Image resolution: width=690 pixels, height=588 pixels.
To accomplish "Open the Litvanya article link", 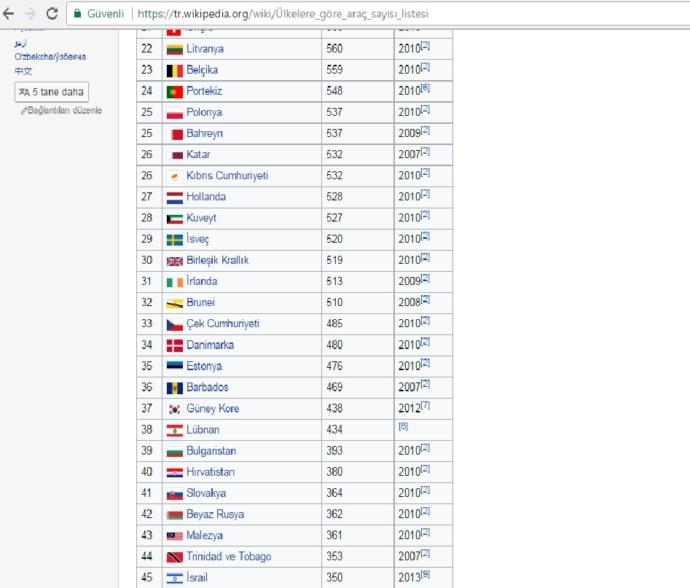I will (205, 48).
